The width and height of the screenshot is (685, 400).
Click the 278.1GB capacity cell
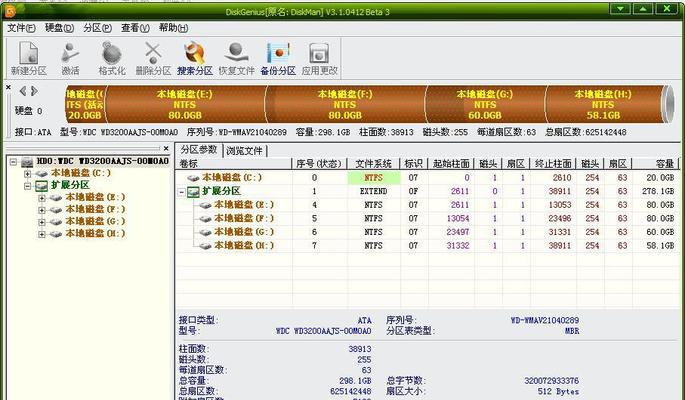[658, 191]
